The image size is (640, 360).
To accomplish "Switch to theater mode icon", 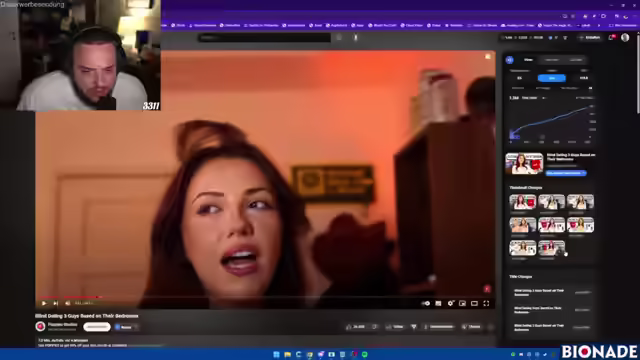I will click(474, 303).
